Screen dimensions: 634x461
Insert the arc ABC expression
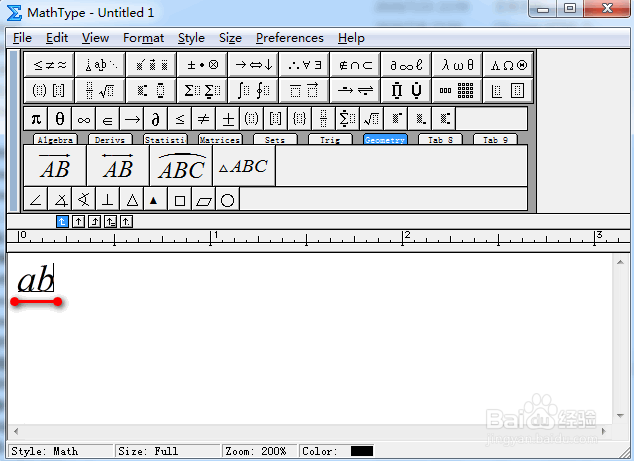point(181,166)
